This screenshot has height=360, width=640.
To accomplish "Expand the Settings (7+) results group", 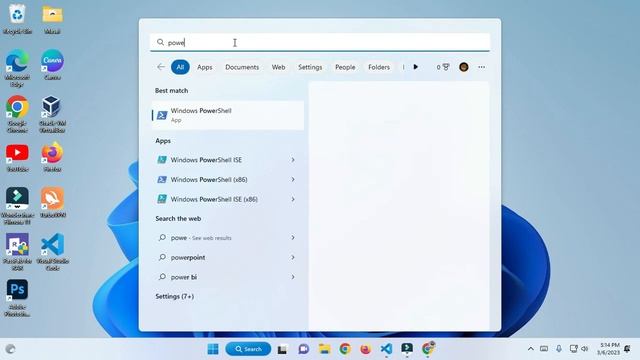I will pyautogui.click(x=174, y=296).
